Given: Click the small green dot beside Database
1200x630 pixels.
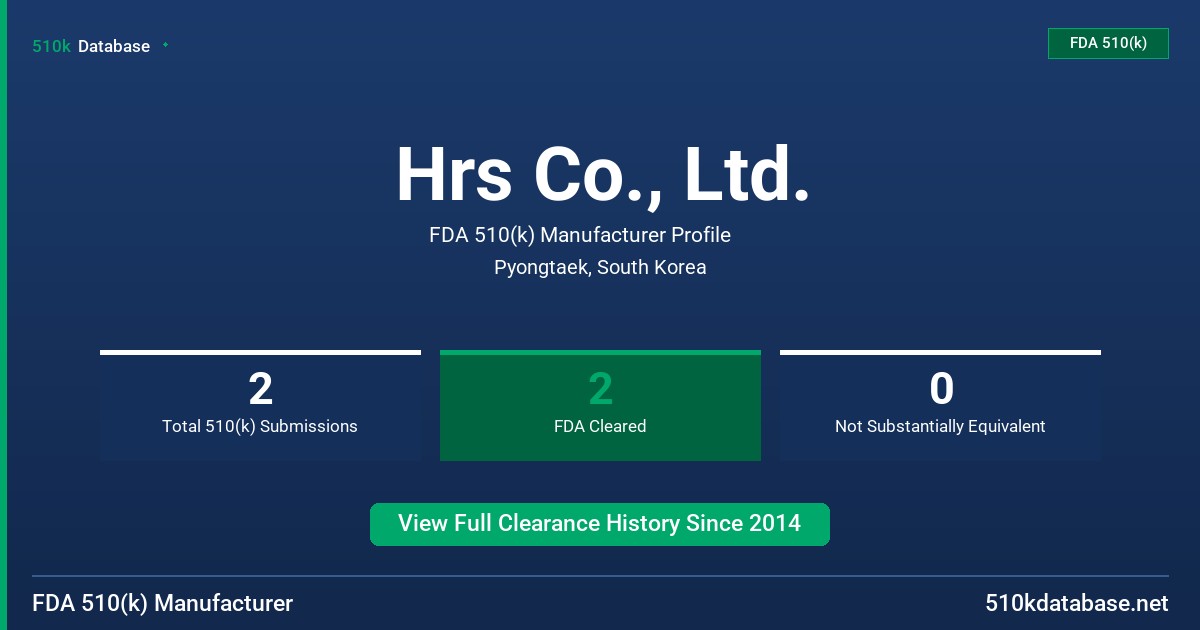Looking at the screenshot, I should pyautogui.click(x=165, y=45).
